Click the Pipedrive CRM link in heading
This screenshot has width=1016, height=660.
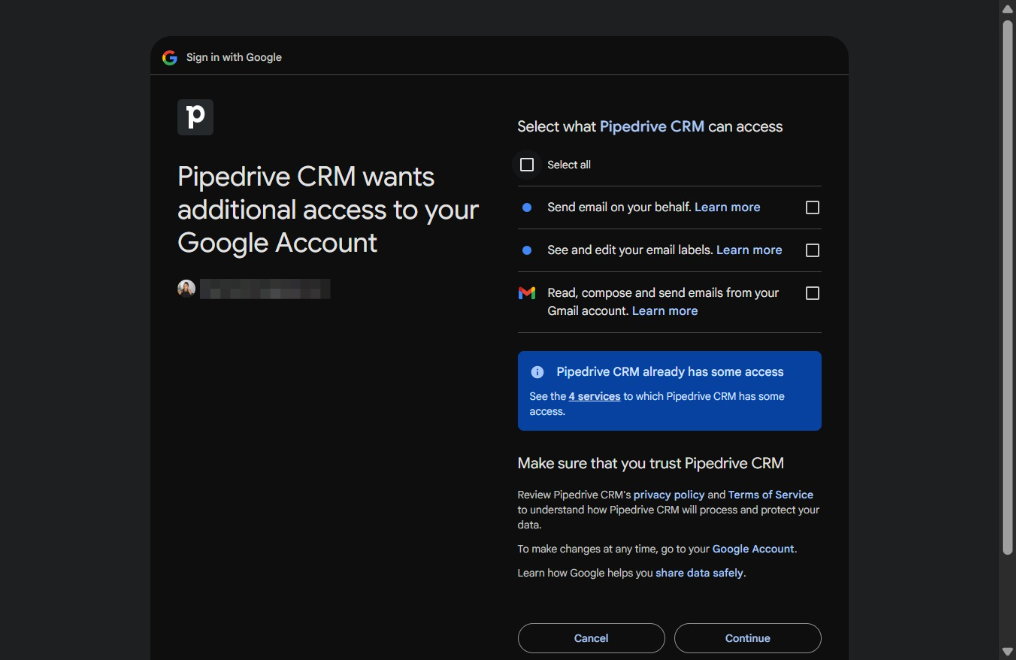tap(652, 126)
